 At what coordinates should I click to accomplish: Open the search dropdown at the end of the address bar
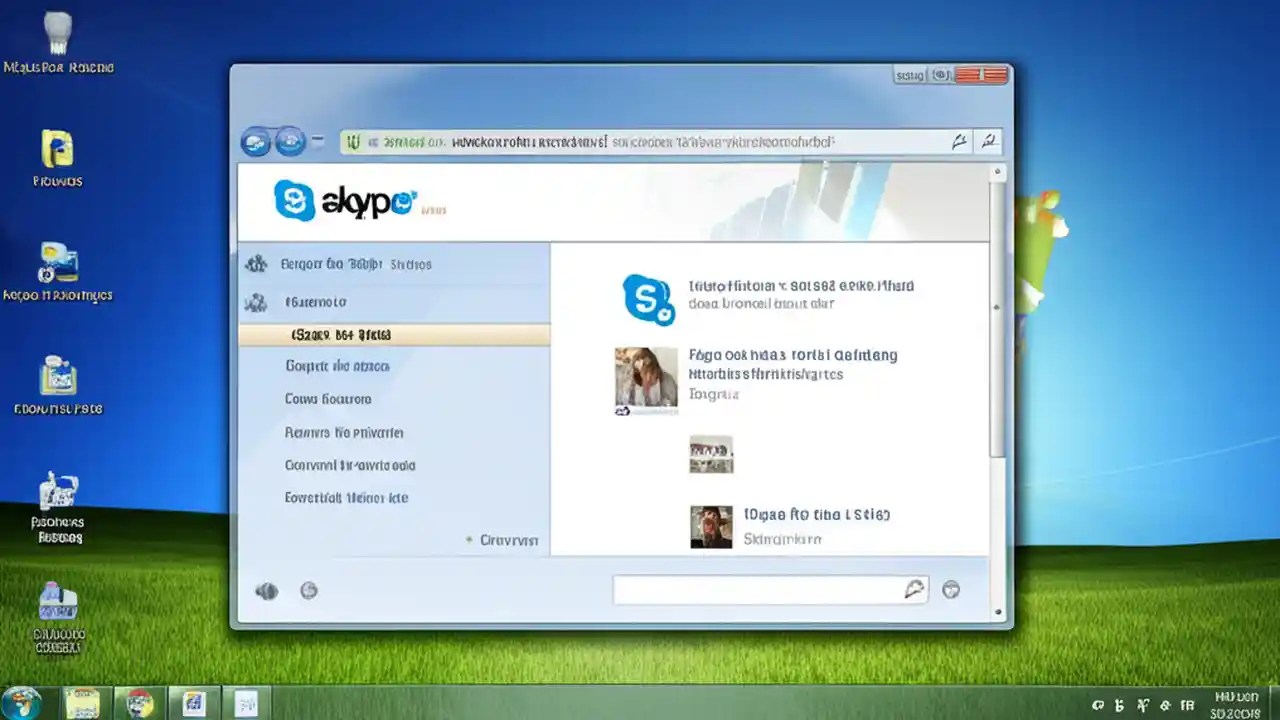[988, 141]
